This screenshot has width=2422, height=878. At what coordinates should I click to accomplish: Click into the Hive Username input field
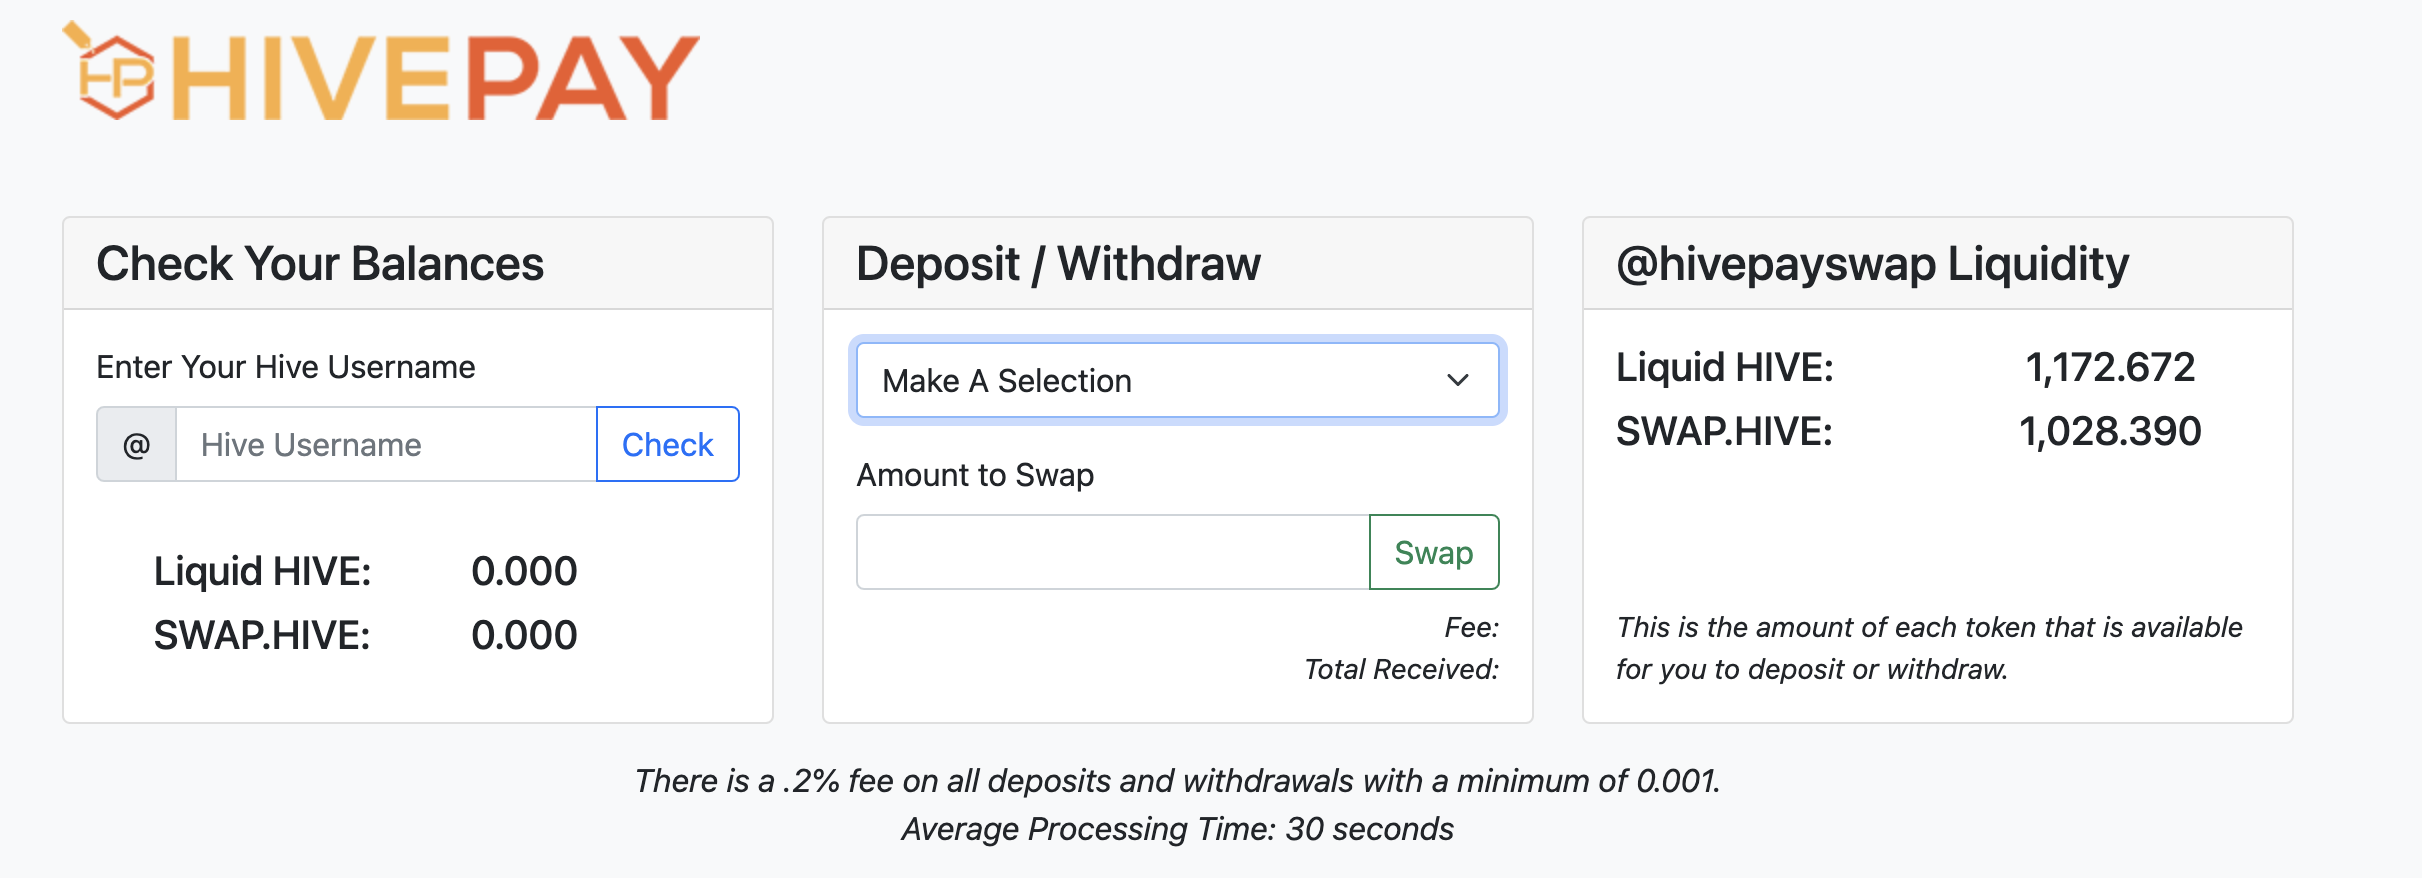coord(386,444)
